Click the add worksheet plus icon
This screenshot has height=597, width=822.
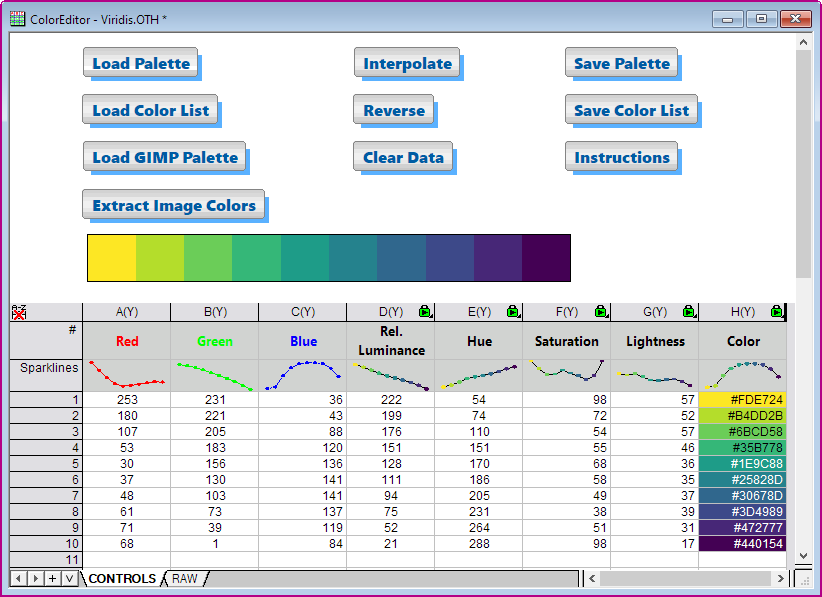[x=54, y=578]
